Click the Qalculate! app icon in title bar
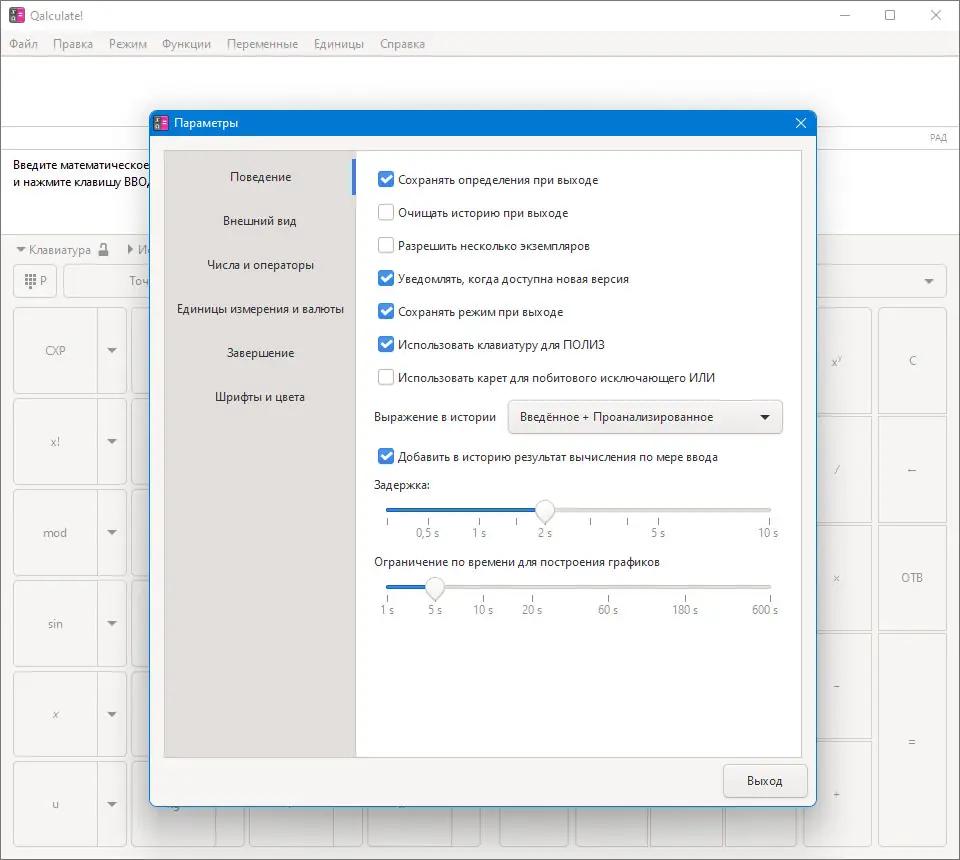The height and width of the screenshot is (860, 960). pos(17,15)
